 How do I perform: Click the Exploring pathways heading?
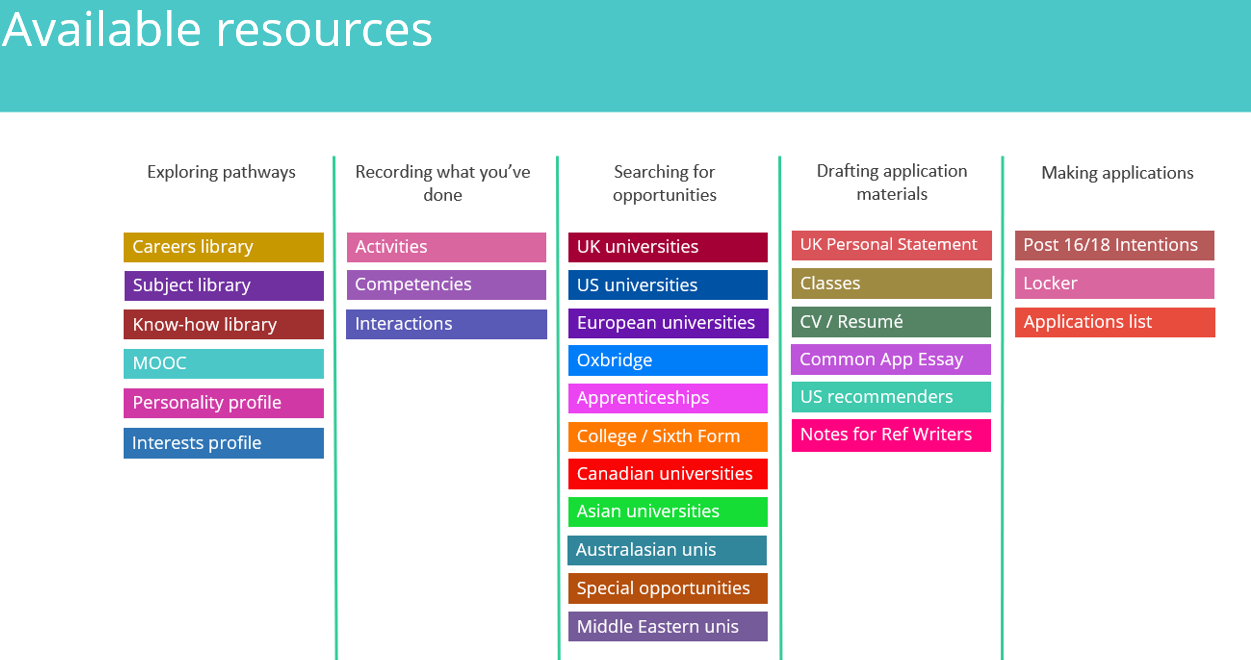(x=222, y=172)
